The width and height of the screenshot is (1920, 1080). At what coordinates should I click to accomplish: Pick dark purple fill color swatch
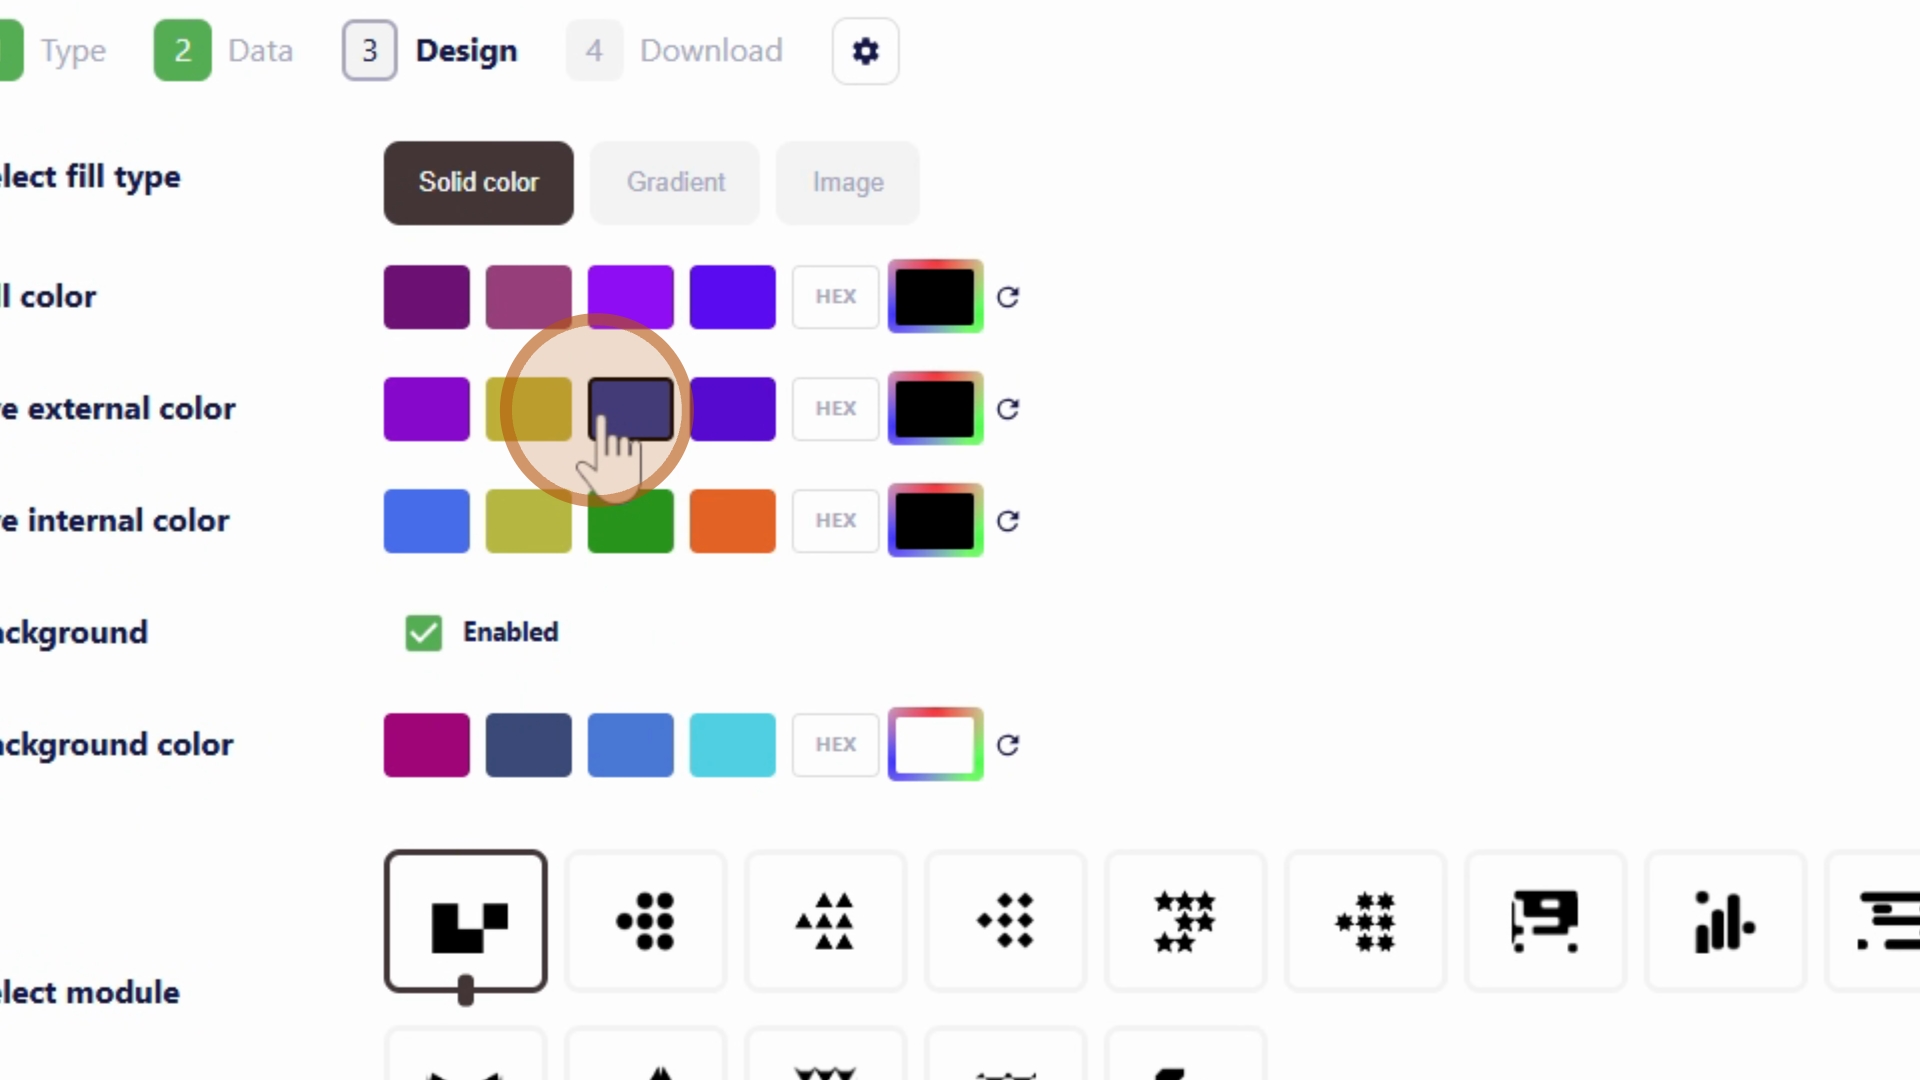427,297
